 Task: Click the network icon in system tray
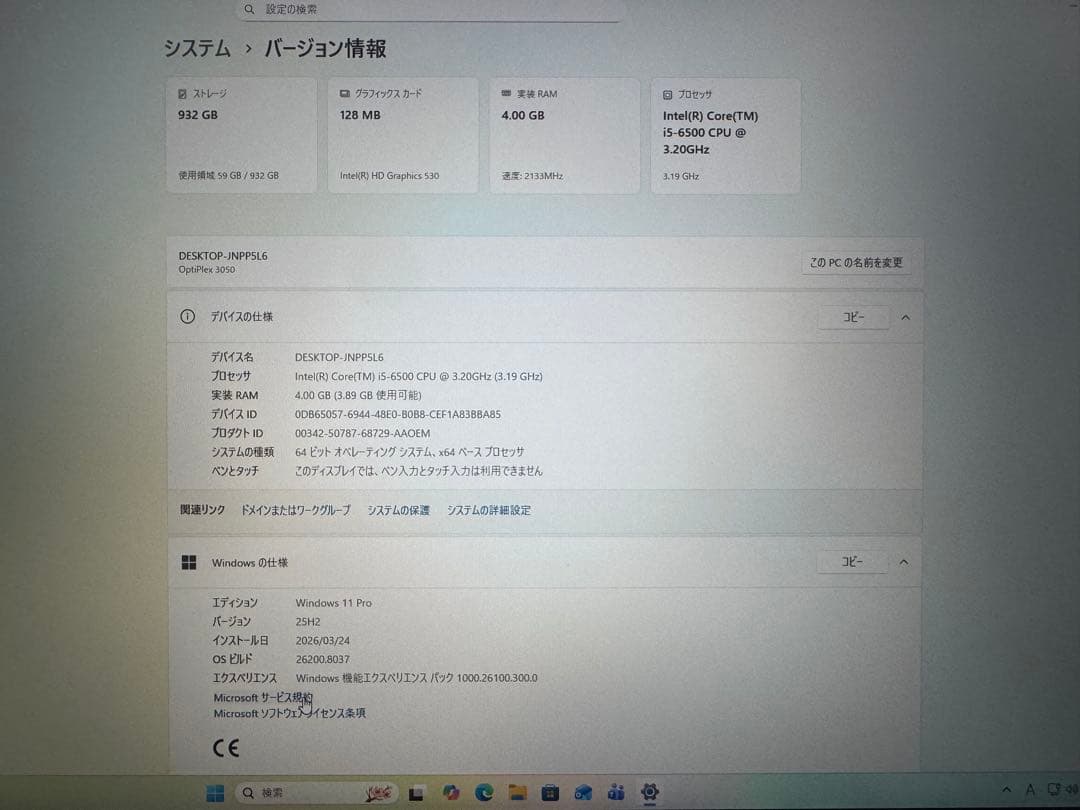[x=1054, y=789]
